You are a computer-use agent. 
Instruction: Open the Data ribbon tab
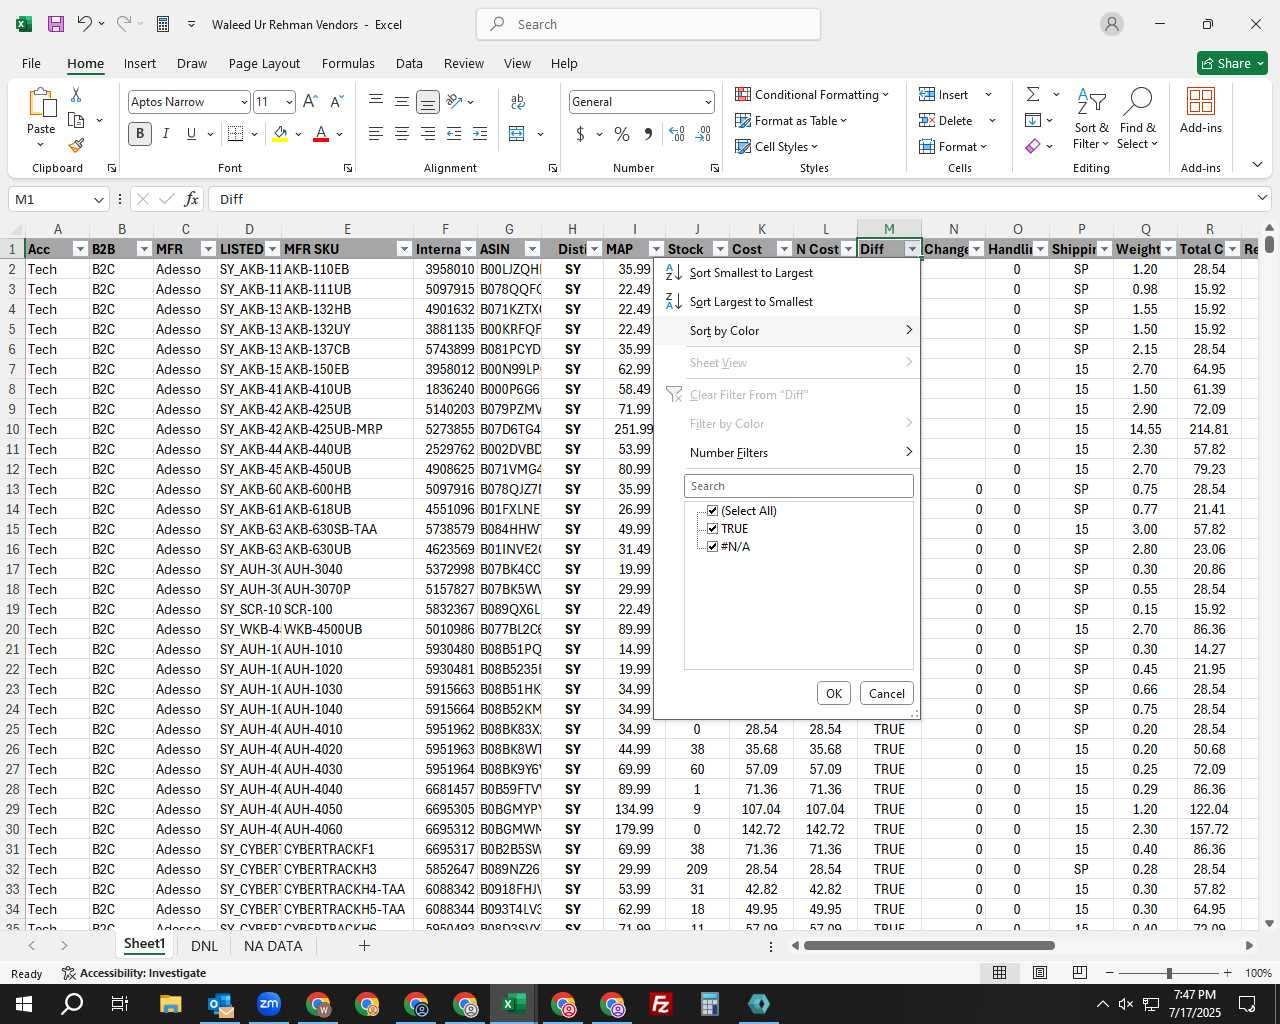pyautogui.click(x=409, y=63)
